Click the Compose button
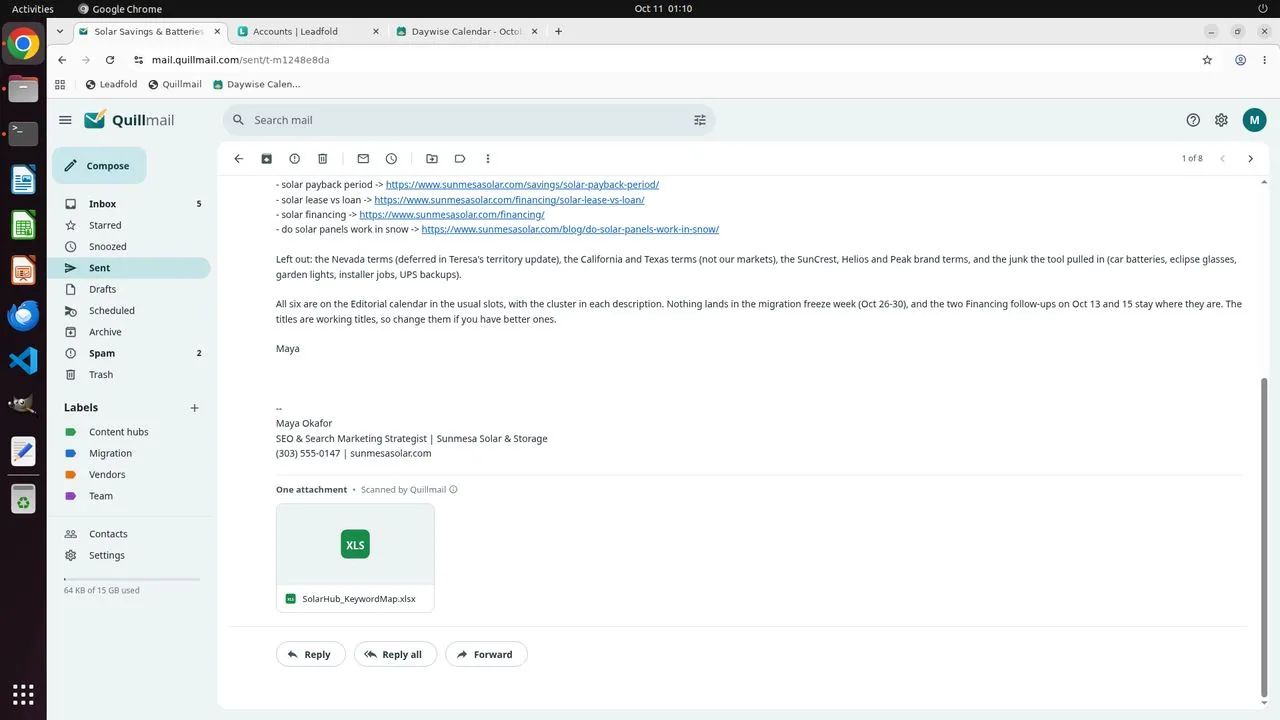 (99, 166)
